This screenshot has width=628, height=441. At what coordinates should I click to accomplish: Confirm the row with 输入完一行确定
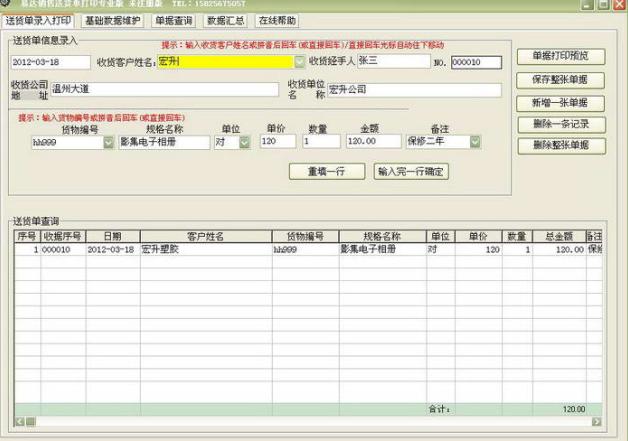point(411,172)
